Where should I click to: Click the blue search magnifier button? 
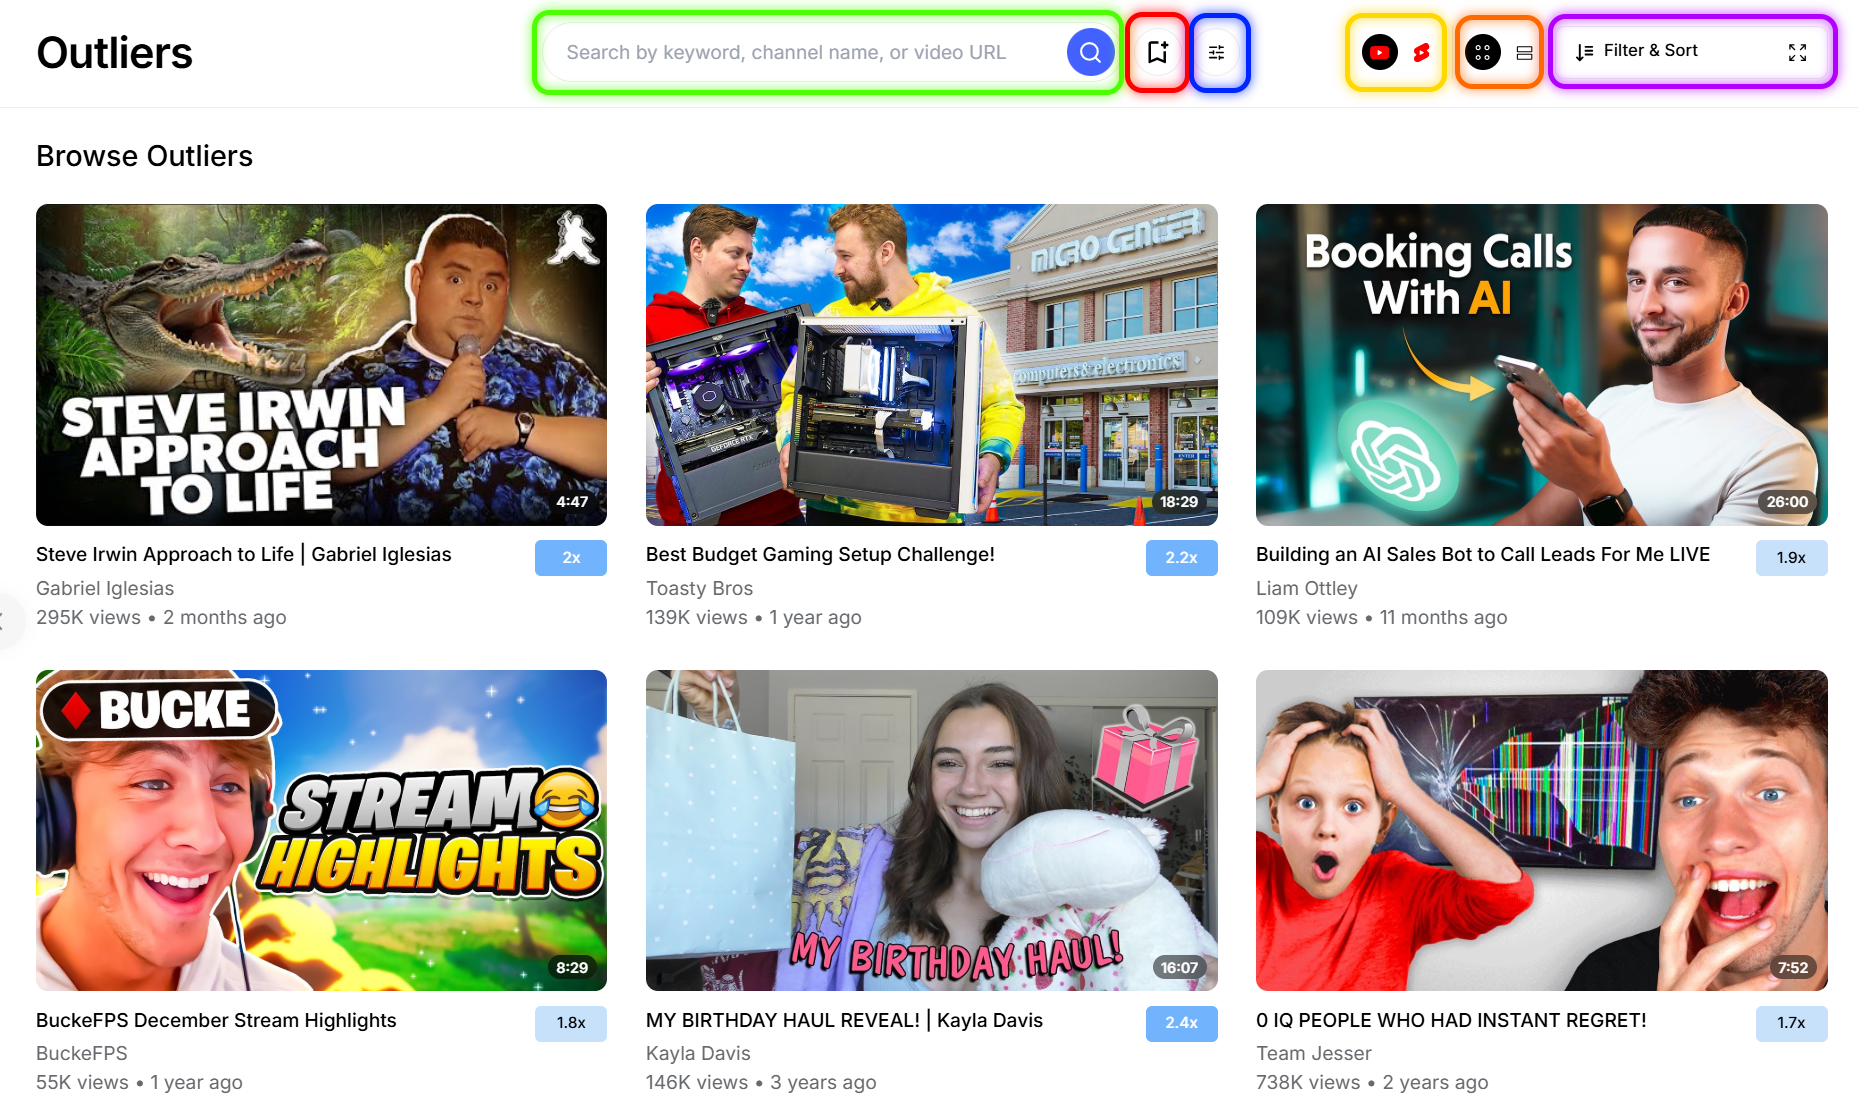(1090, 52)
